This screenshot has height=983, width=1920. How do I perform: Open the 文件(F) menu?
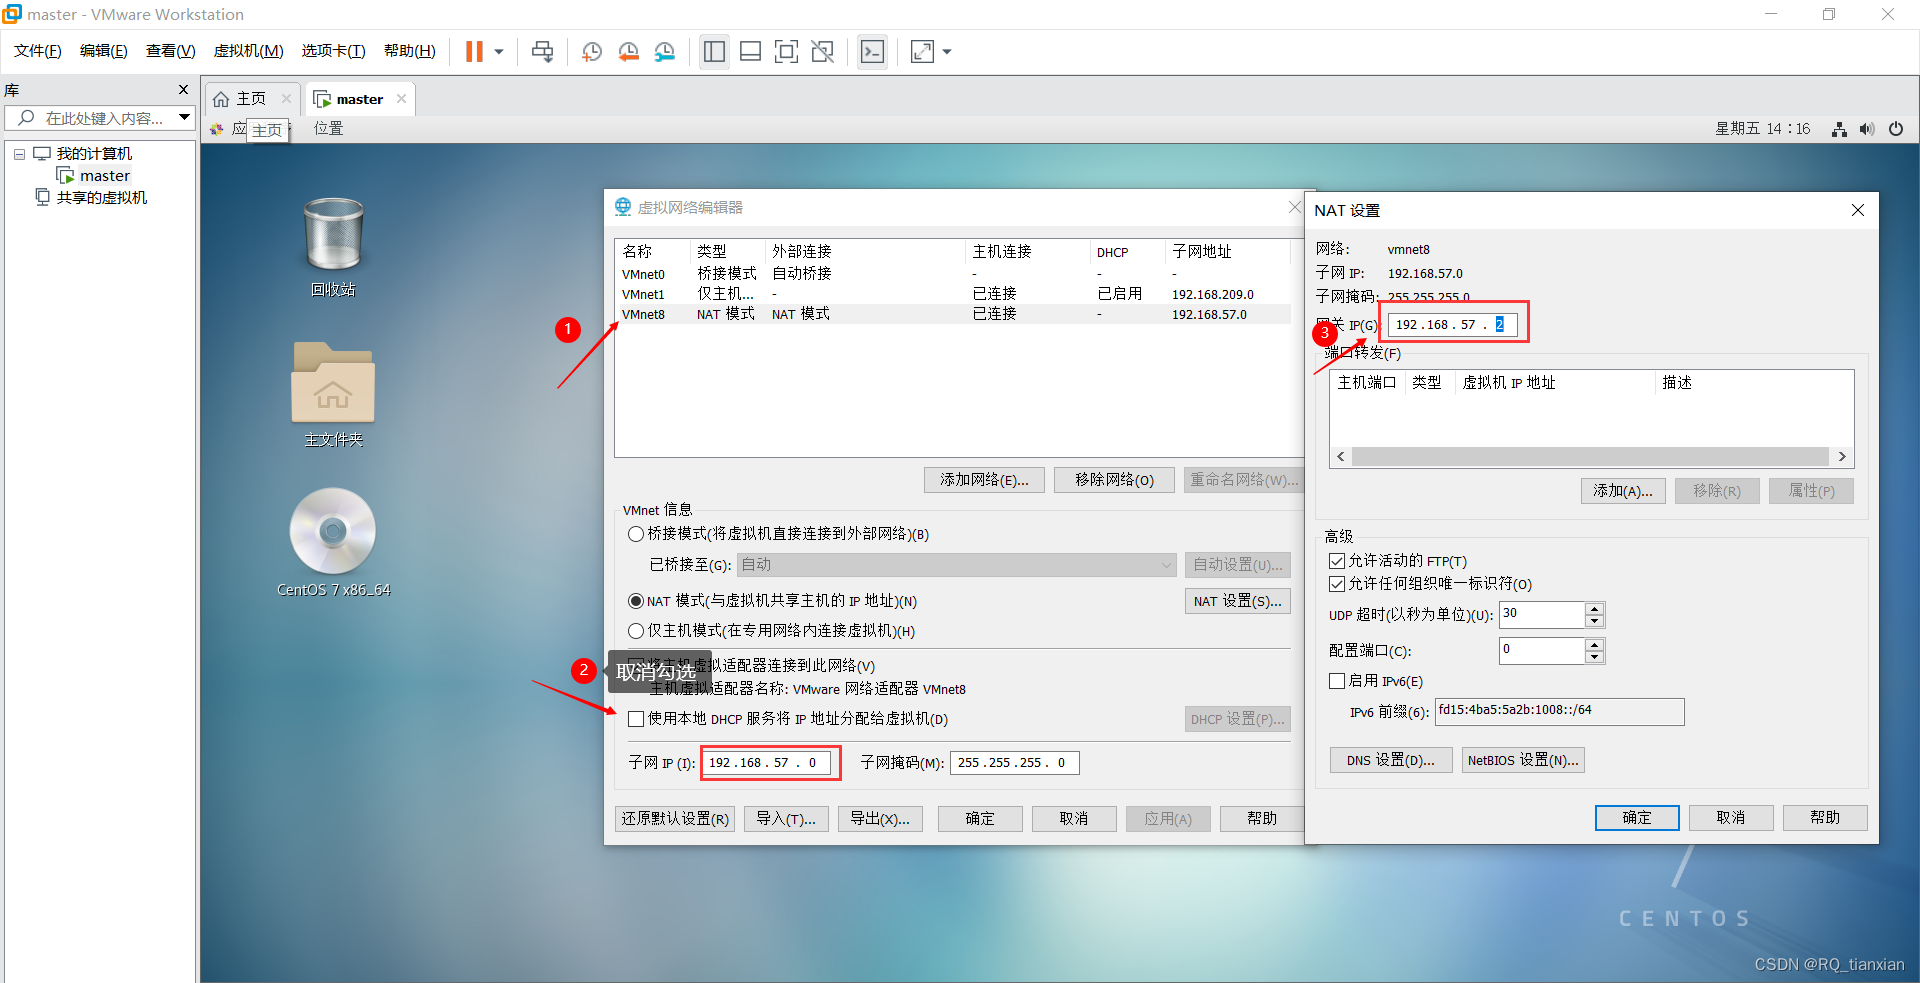pyautogui.click(x=38, y=51)
